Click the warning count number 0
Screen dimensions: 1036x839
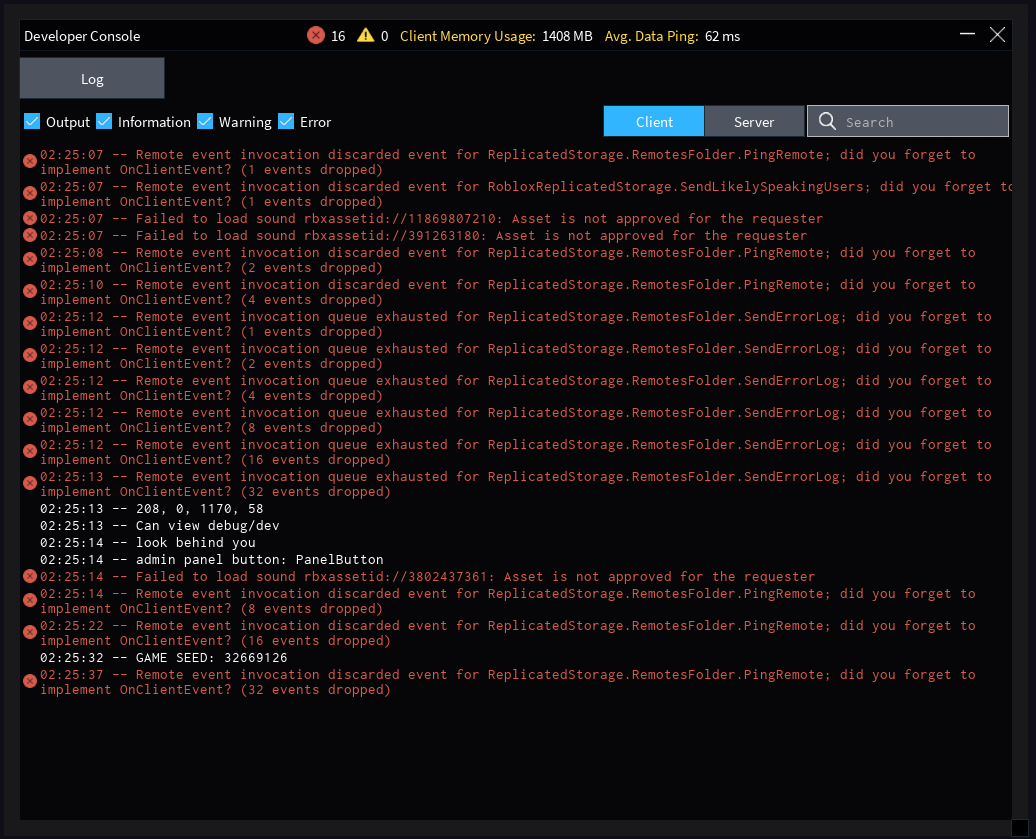point(385,36)
